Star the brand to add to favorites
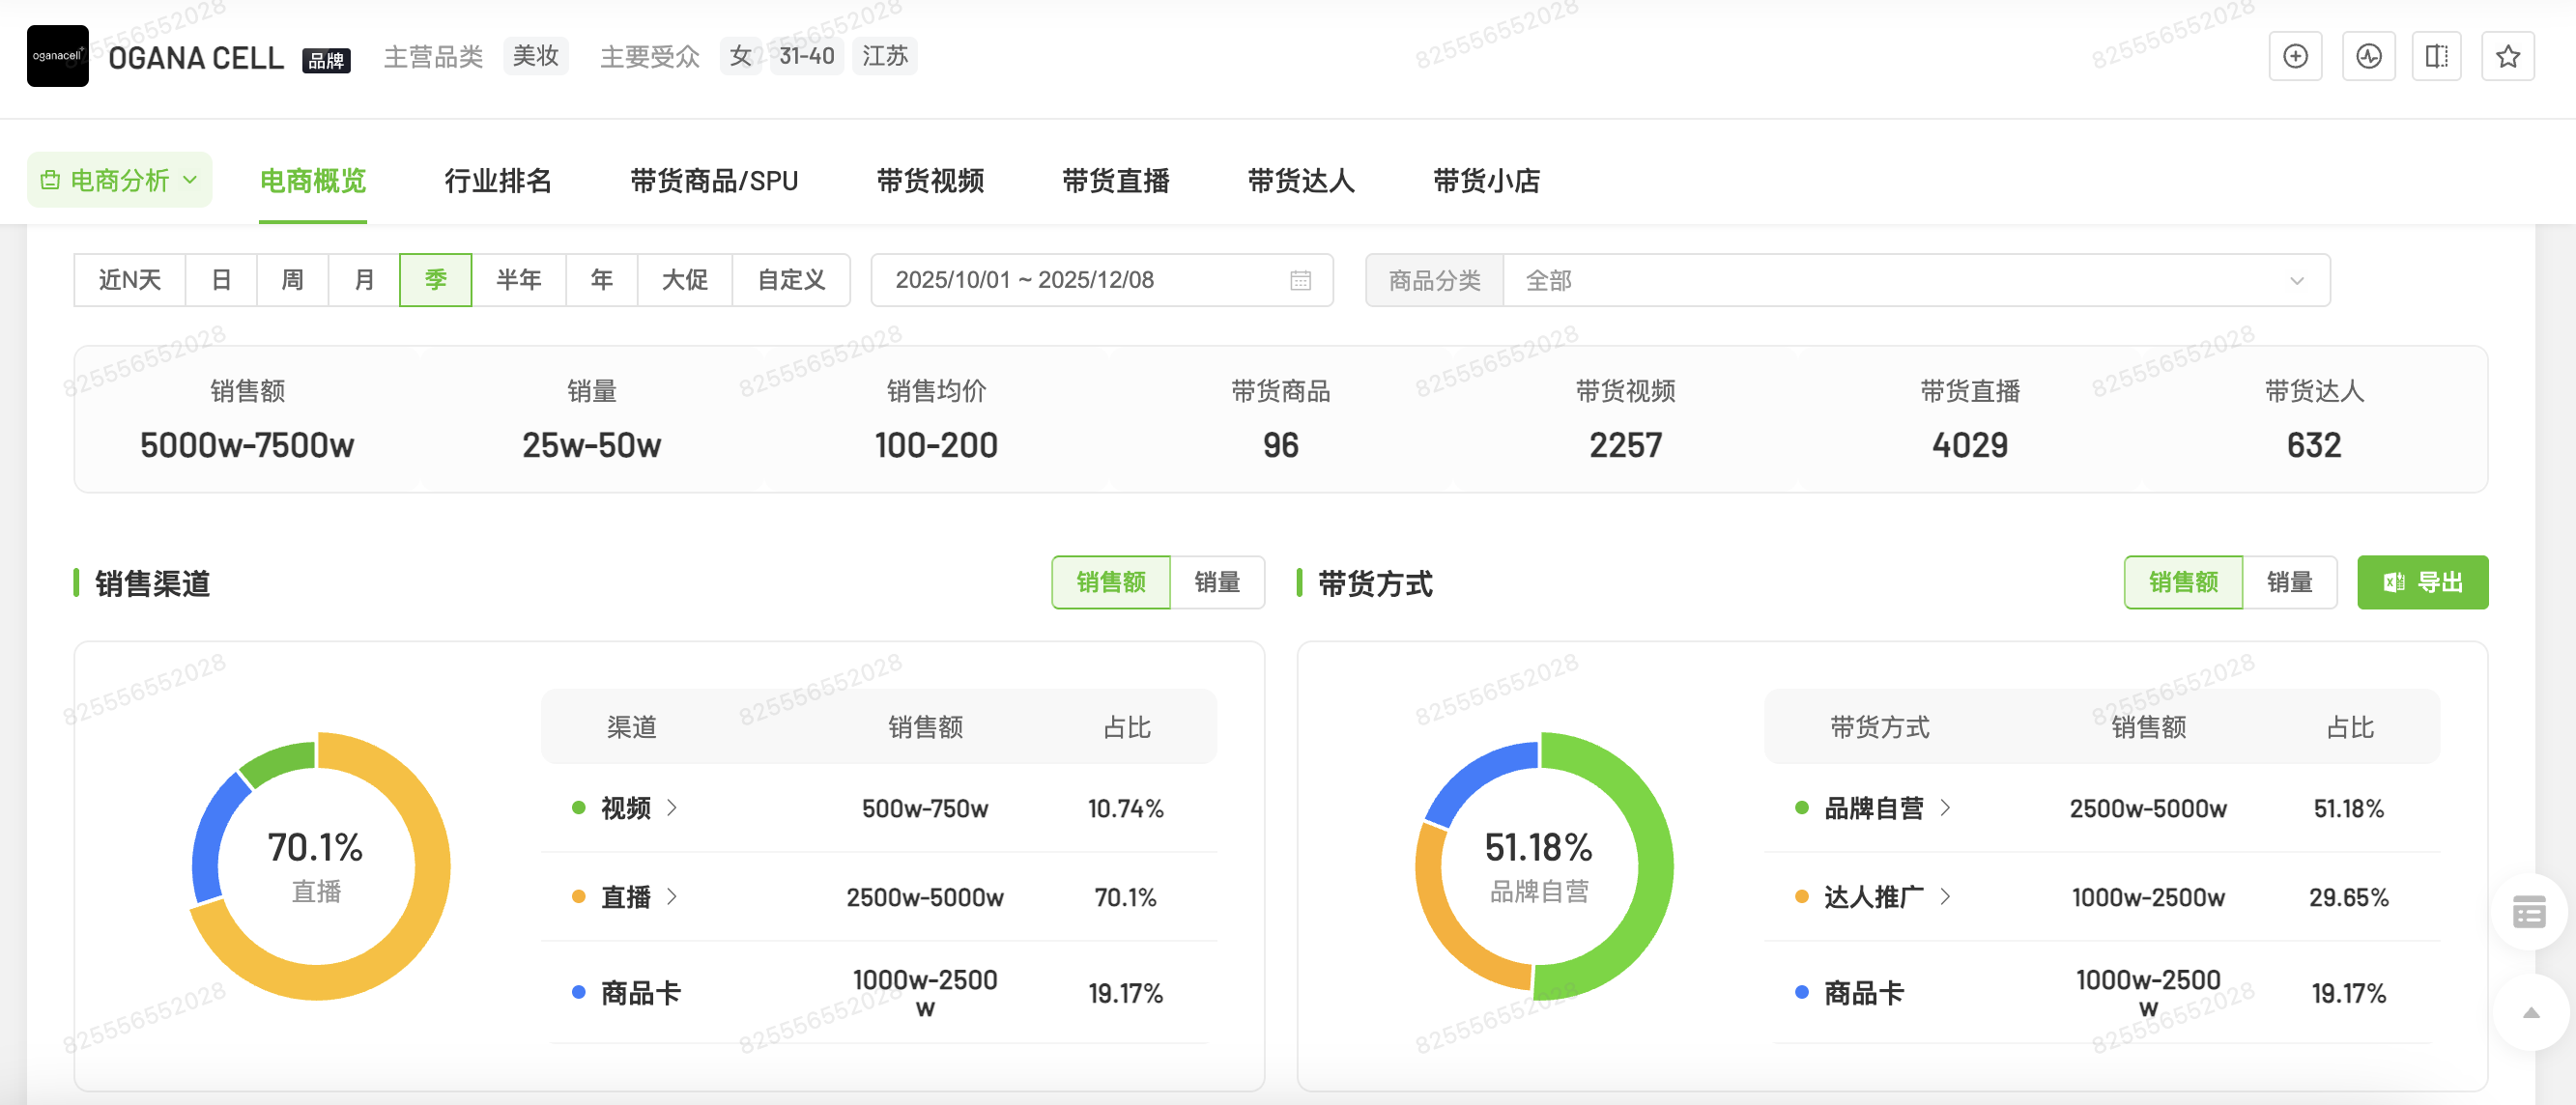The image size is (2576, 1105). (x=2508, y=56)
